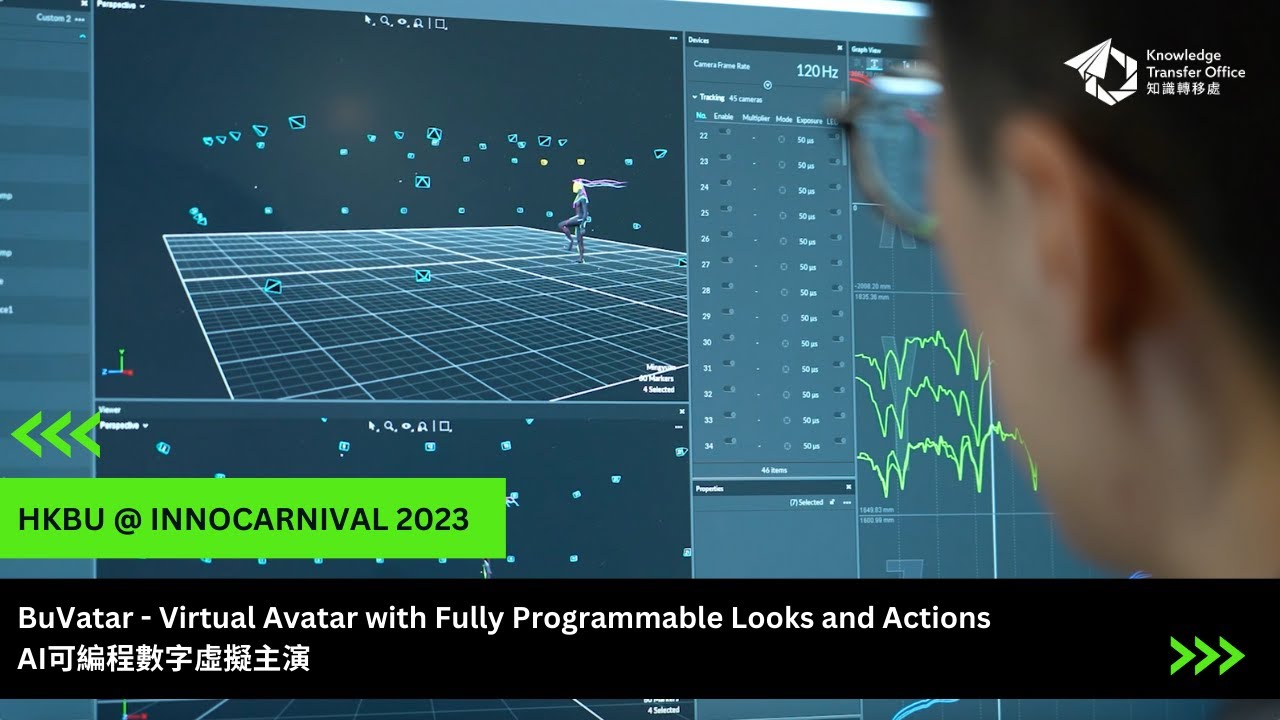The height and width of the screenshot is (720, 1280).
Task: Collapse the Tracking cameras group
Action: pyautogui.click(x=694, y=97)
